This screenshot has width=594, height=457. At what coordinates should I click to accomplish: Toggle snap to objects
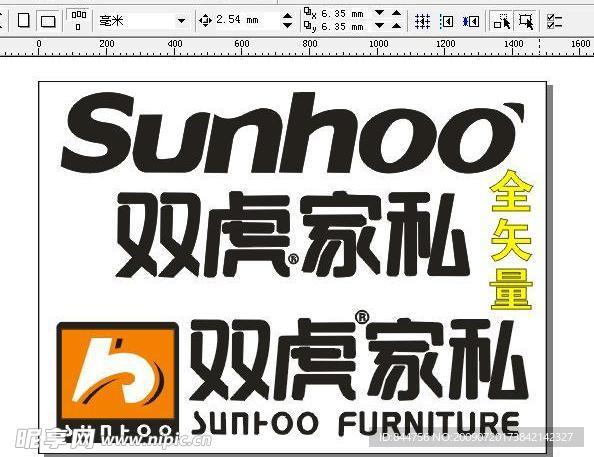point(472,21)
